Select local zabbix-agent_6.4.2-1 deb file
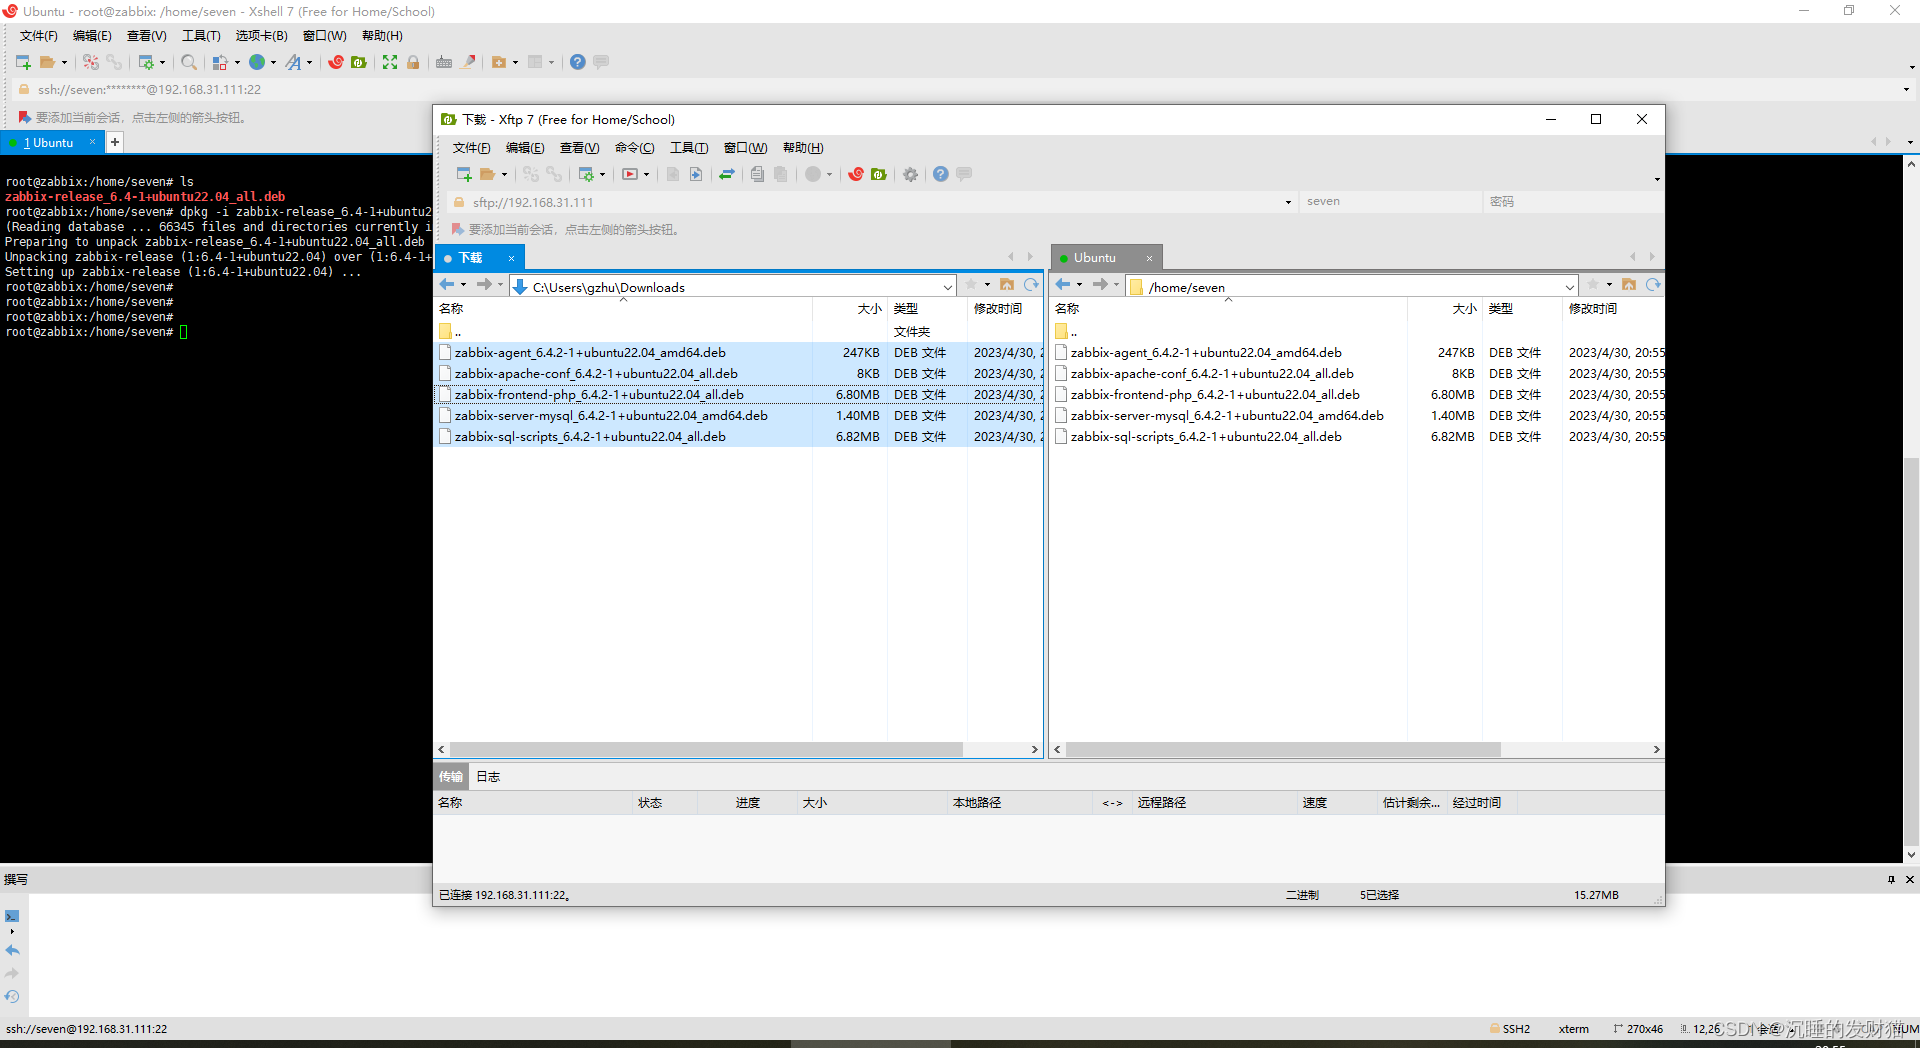Viewport: 1920px width, 1048px height. click(x=589, y=352)
